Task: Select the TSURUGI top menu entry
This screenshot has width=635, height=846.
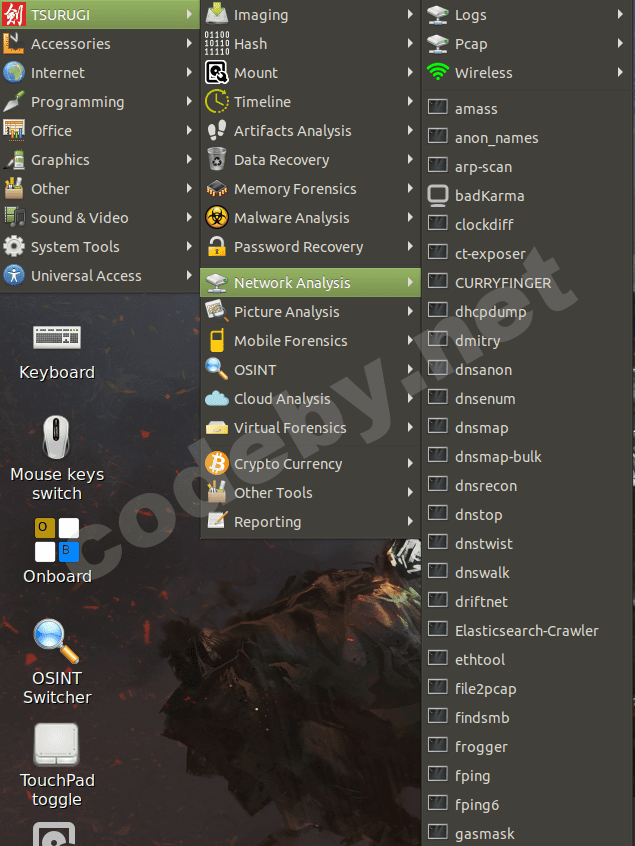Action: click(99, 15)
